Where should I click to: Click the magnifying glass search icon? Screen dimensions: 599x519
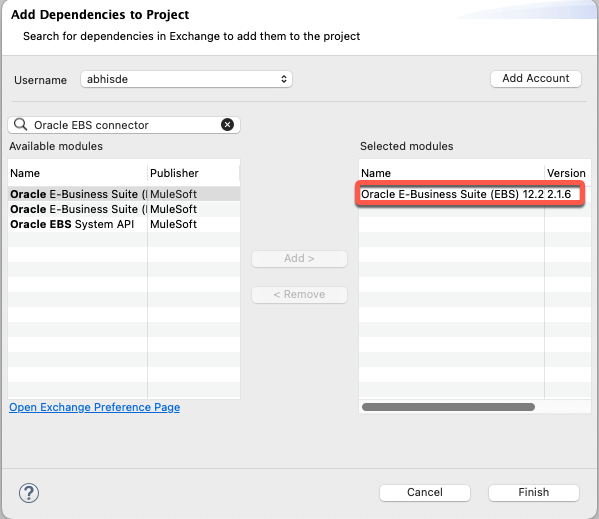coord(21,124)
